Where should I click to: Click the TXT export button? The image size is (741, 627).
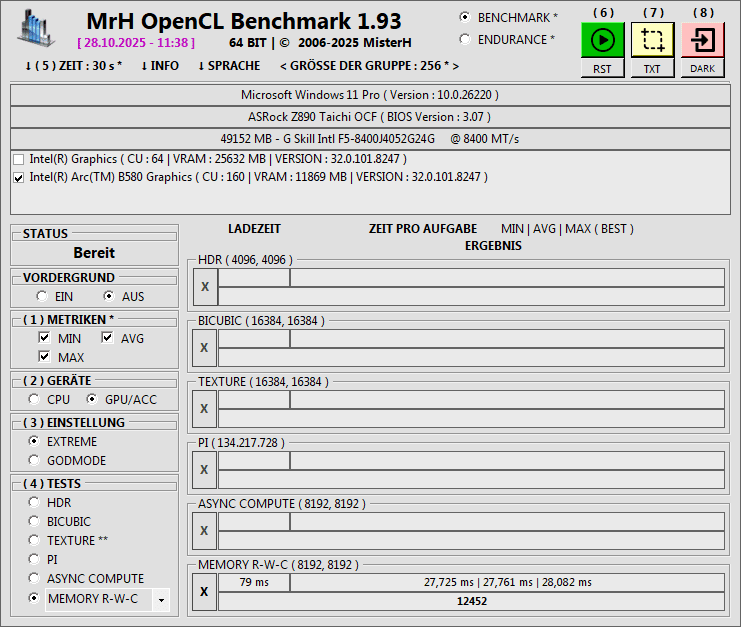[x=653, y=69]
